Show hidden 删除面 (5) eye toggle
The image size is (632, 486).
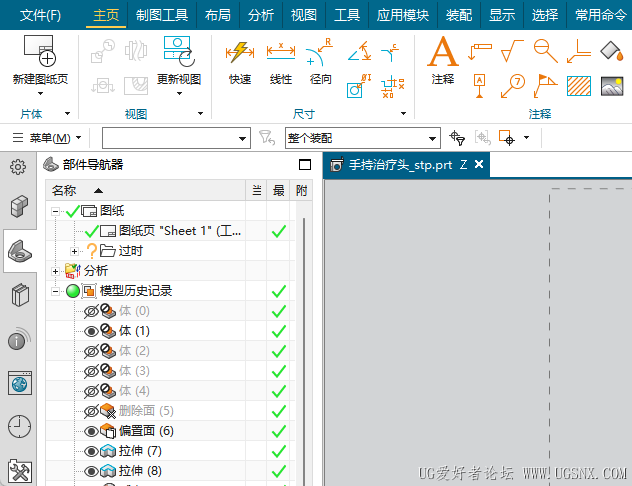click(x=91, y=411)
